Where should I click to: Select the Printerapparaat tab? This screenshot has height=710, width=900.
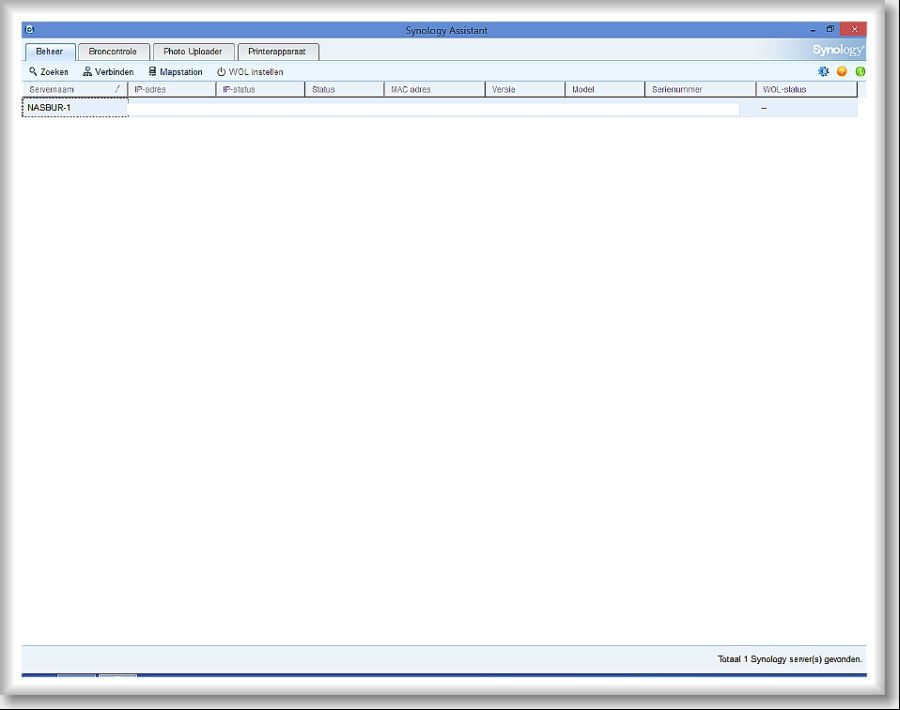pos(277,52)
